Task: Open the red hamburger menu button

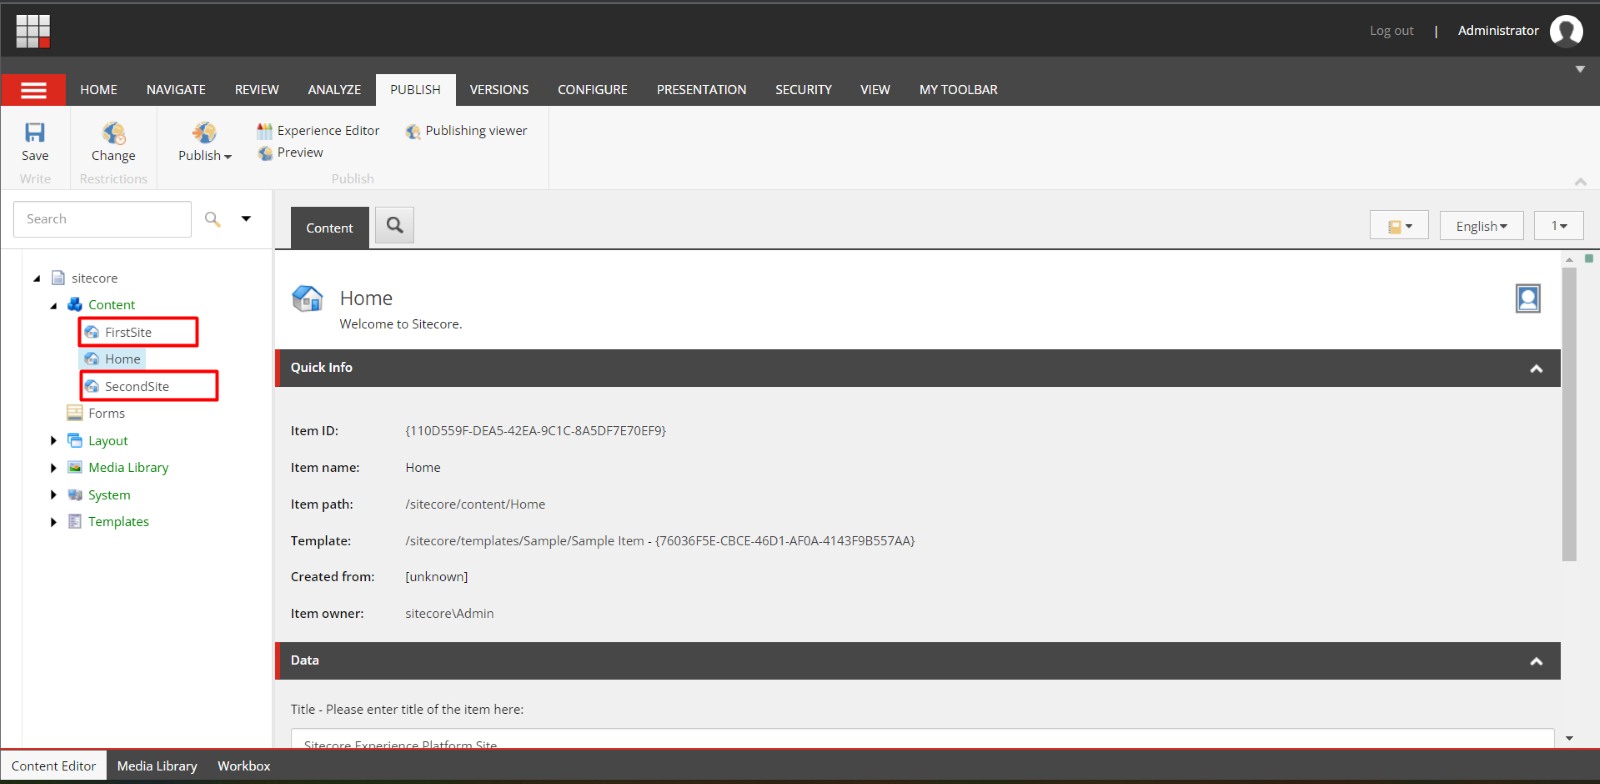Action: [34, 90]
